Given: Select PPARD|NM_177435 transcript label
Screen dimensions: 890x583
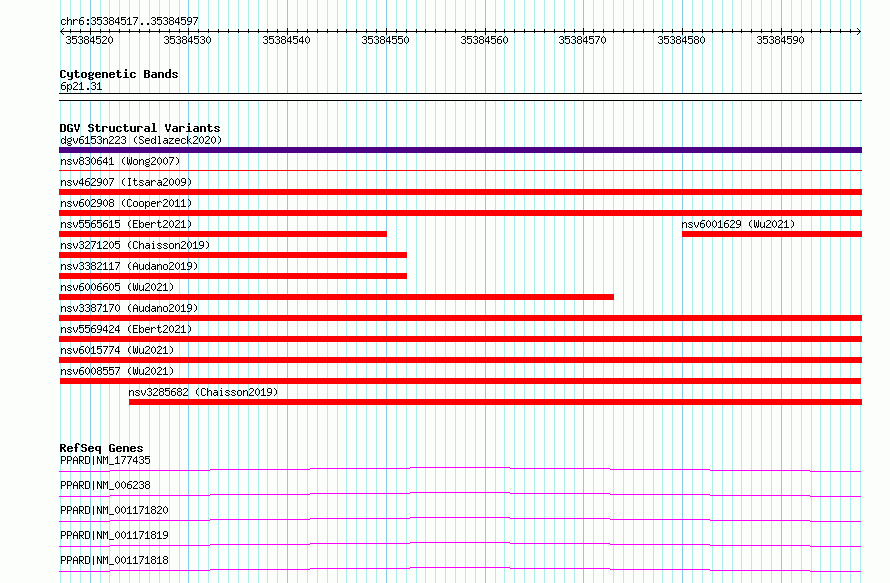Looking at the screenshot, I should (x=105, y=460).
